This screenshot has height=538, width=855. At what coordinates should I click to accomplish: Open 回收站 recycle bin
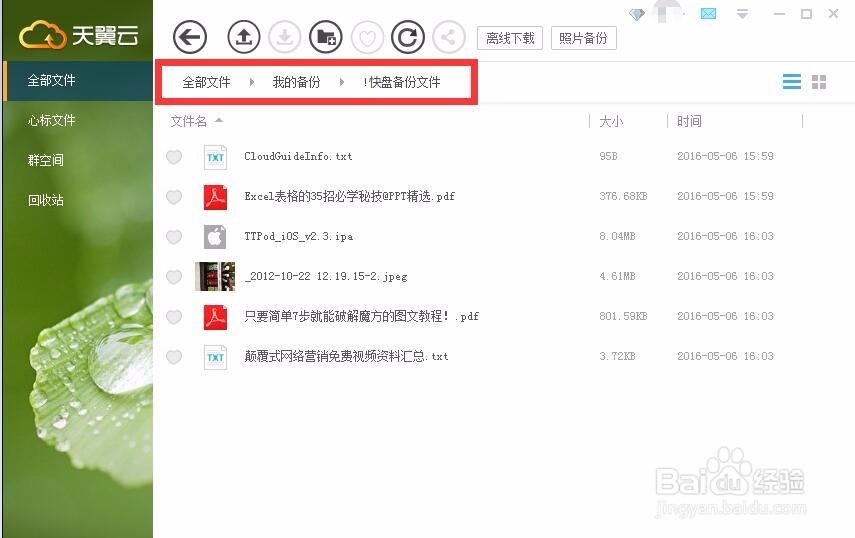tap(45, 200)
